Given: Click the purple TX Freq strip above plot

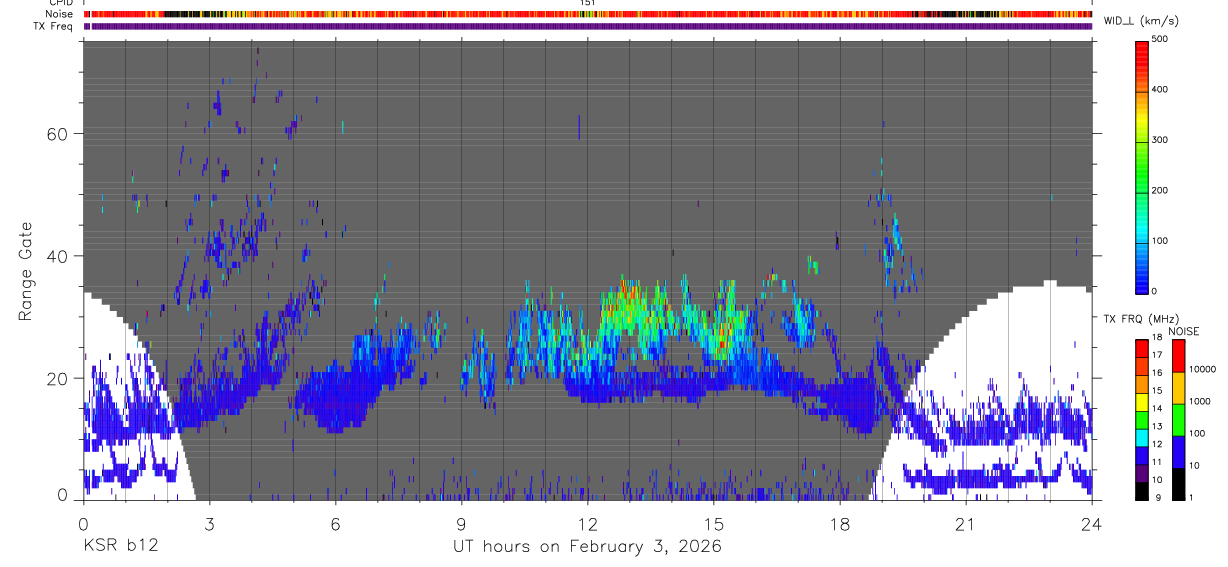Looking at the screenshot, I should click(588, 26).
